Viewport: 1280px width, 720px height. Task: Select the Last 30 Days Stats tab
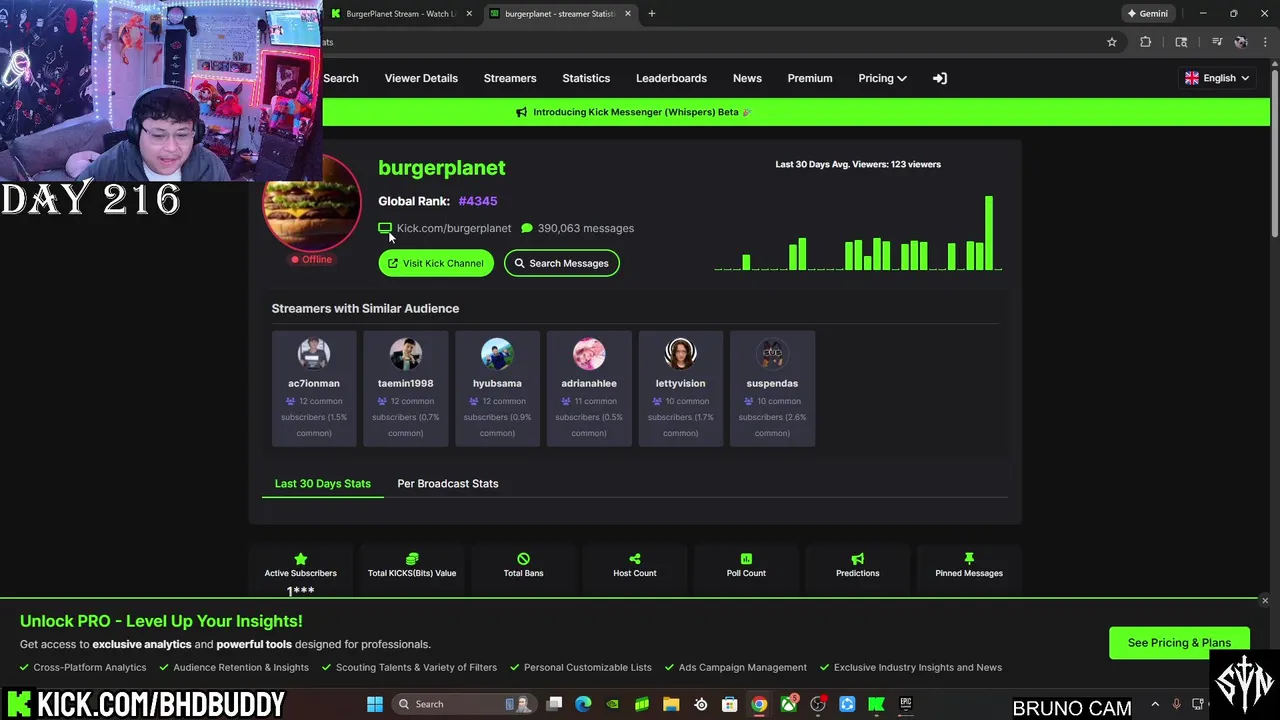pyautogui.click(x=323, y=483)
